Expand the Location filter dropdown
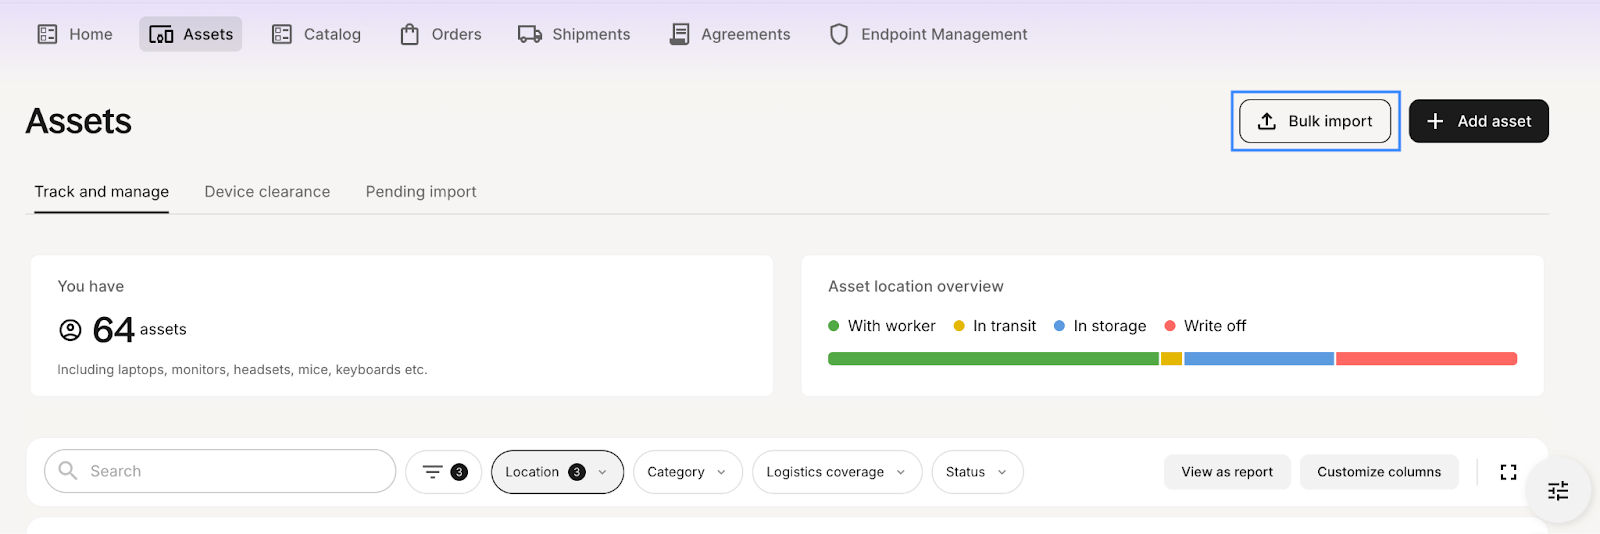Image resolution: width=1600 pixels, height=534 pixels. pyautogui.click(x=557, y=472)
